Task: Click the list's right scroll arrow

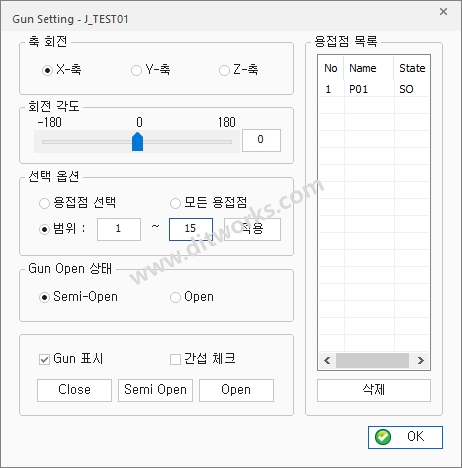Action: click(421, 360)
